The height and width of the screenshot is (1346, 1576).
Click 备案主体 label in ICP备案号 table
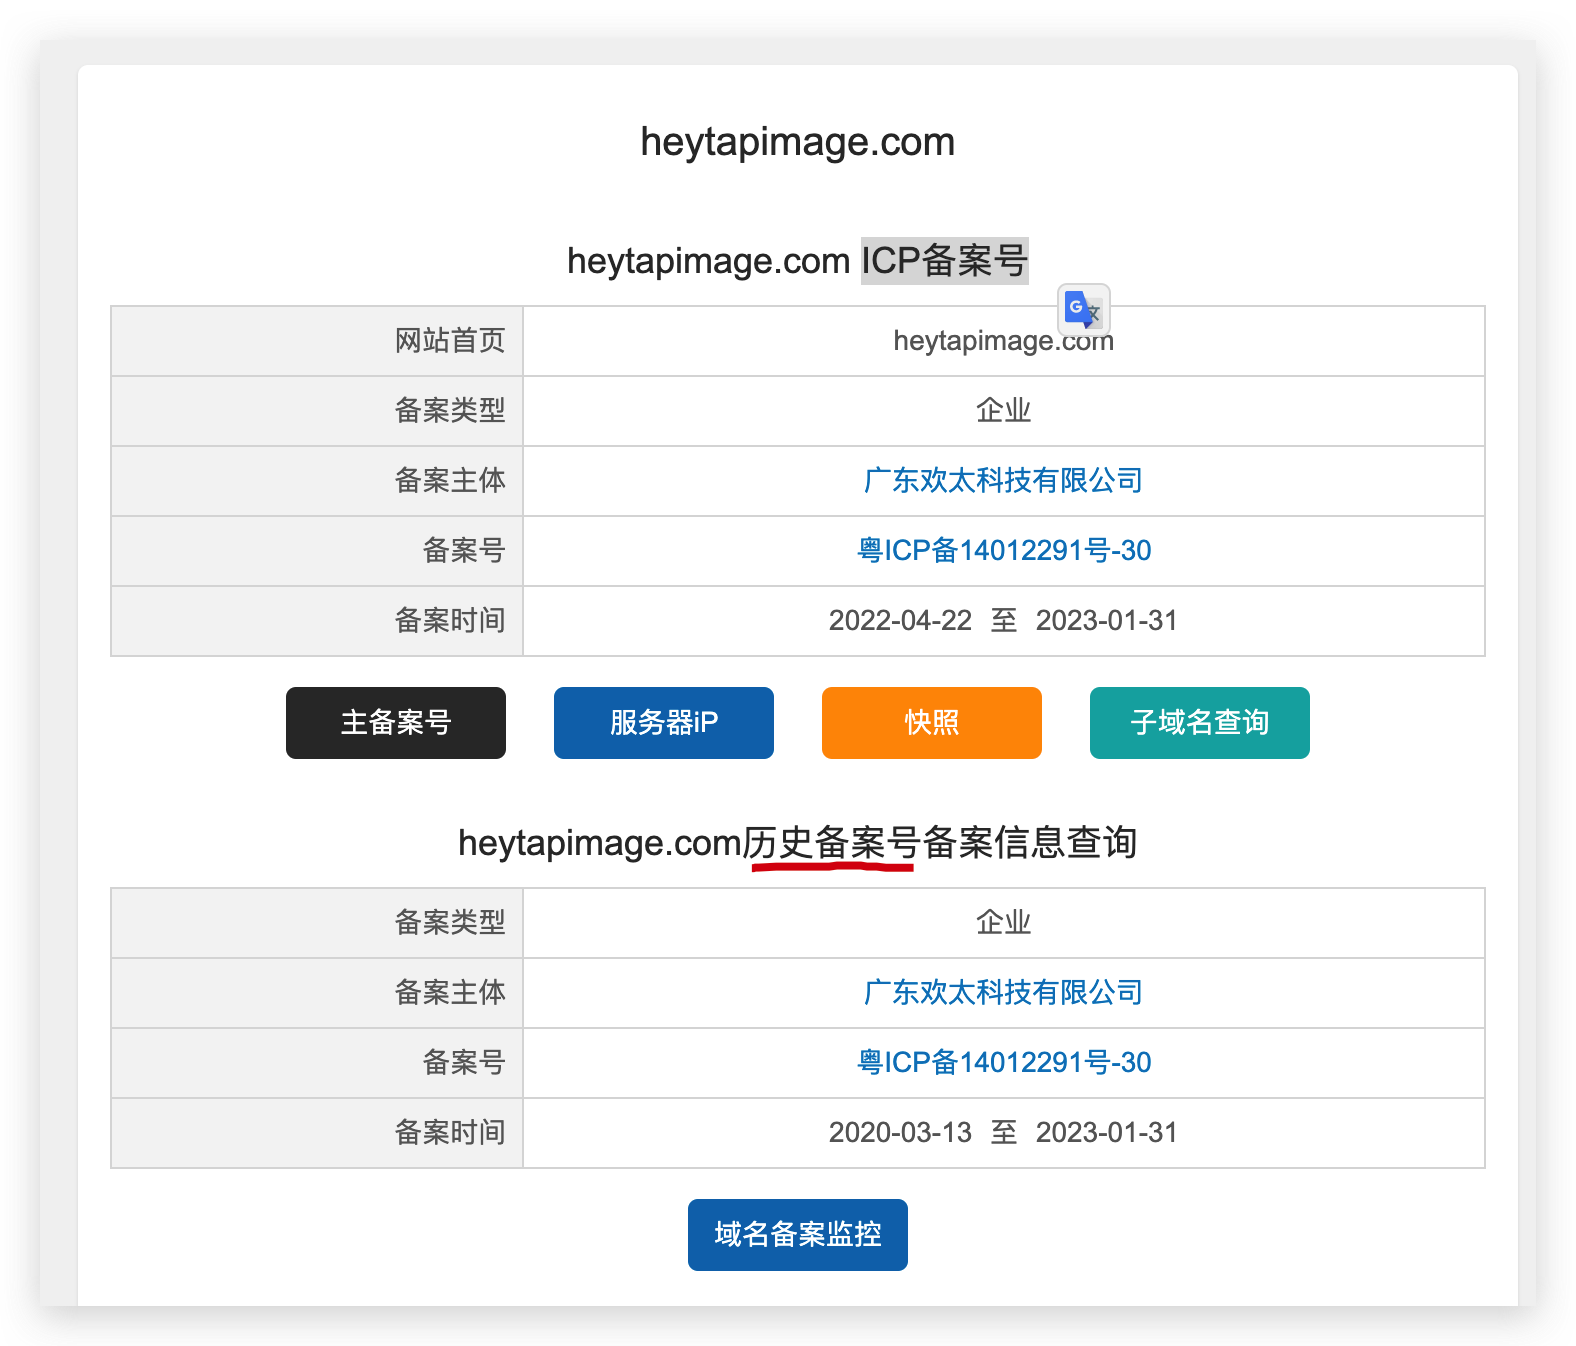tap(450, 481)
